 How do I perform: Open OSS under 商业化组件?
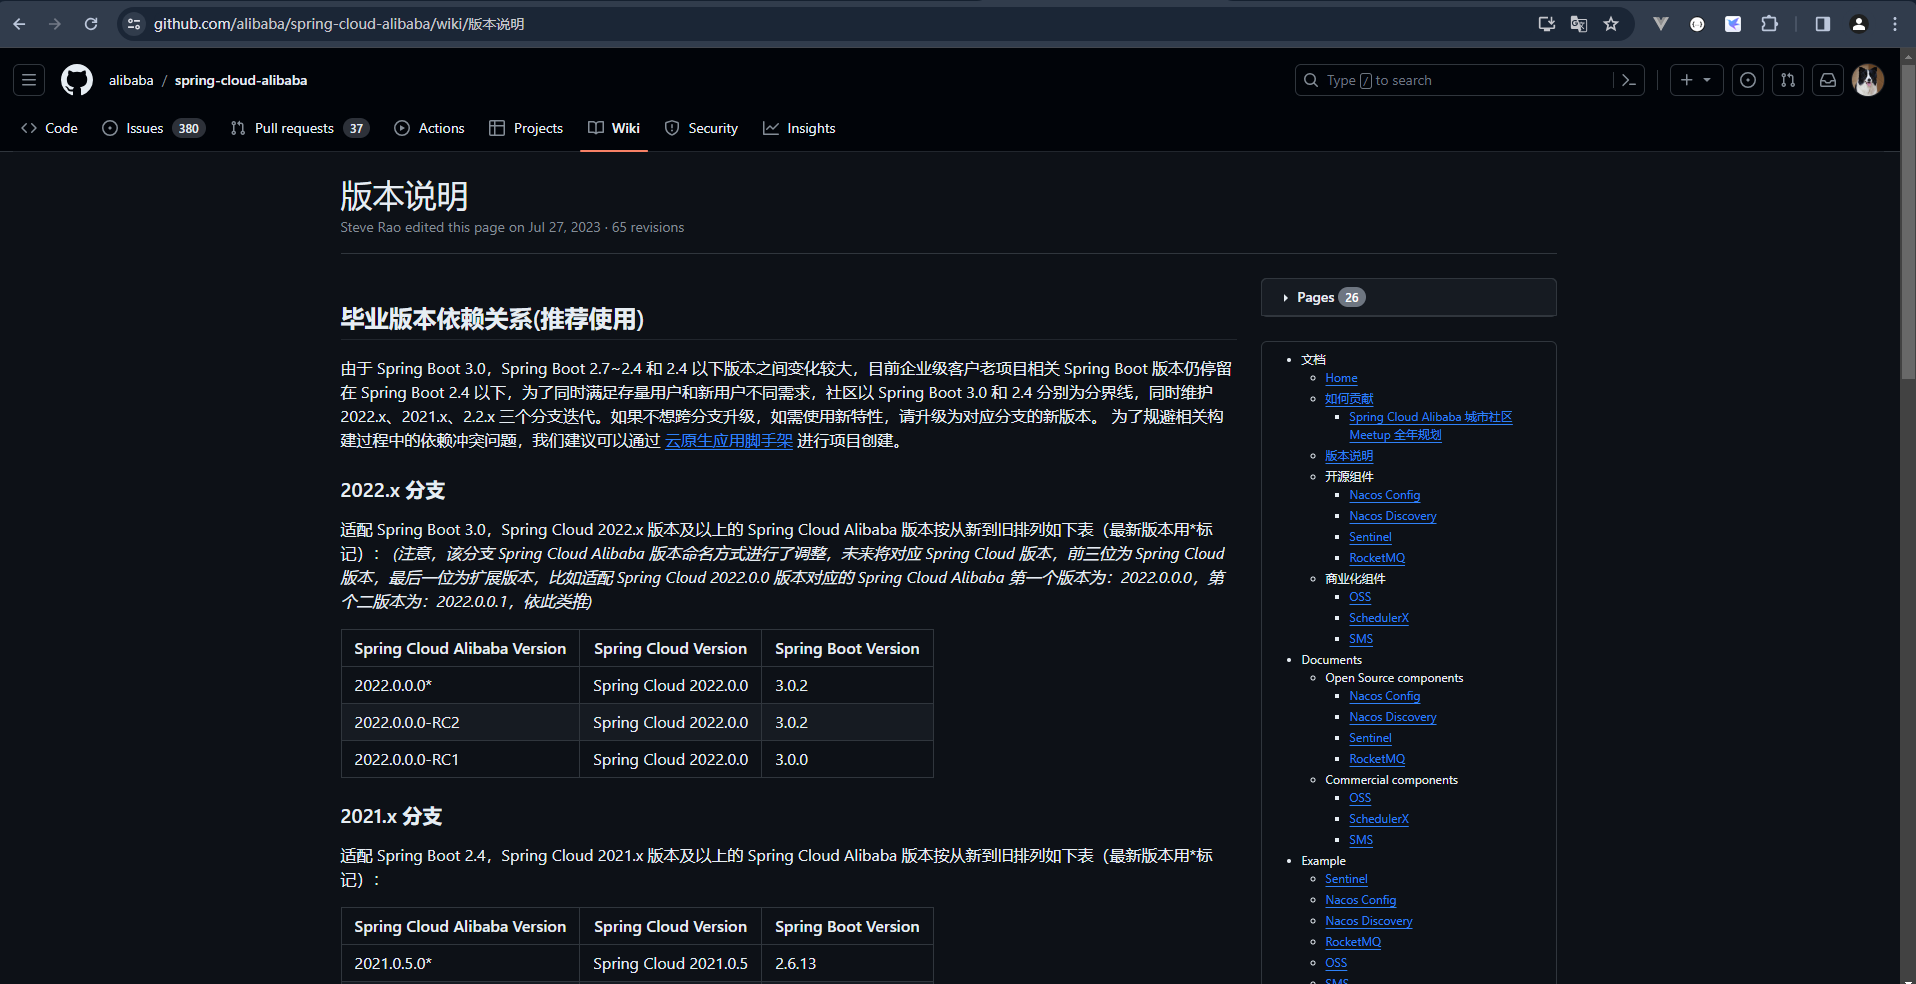[x=1360, y=597]
